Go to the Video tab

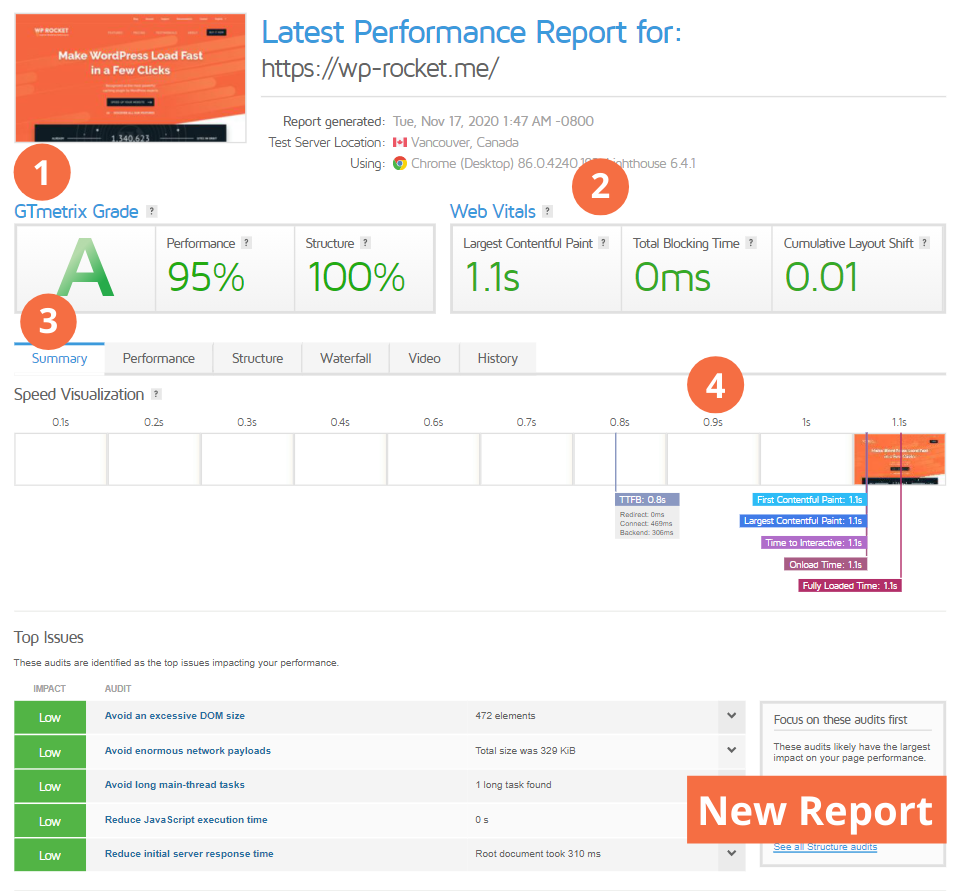pos(424,358)
